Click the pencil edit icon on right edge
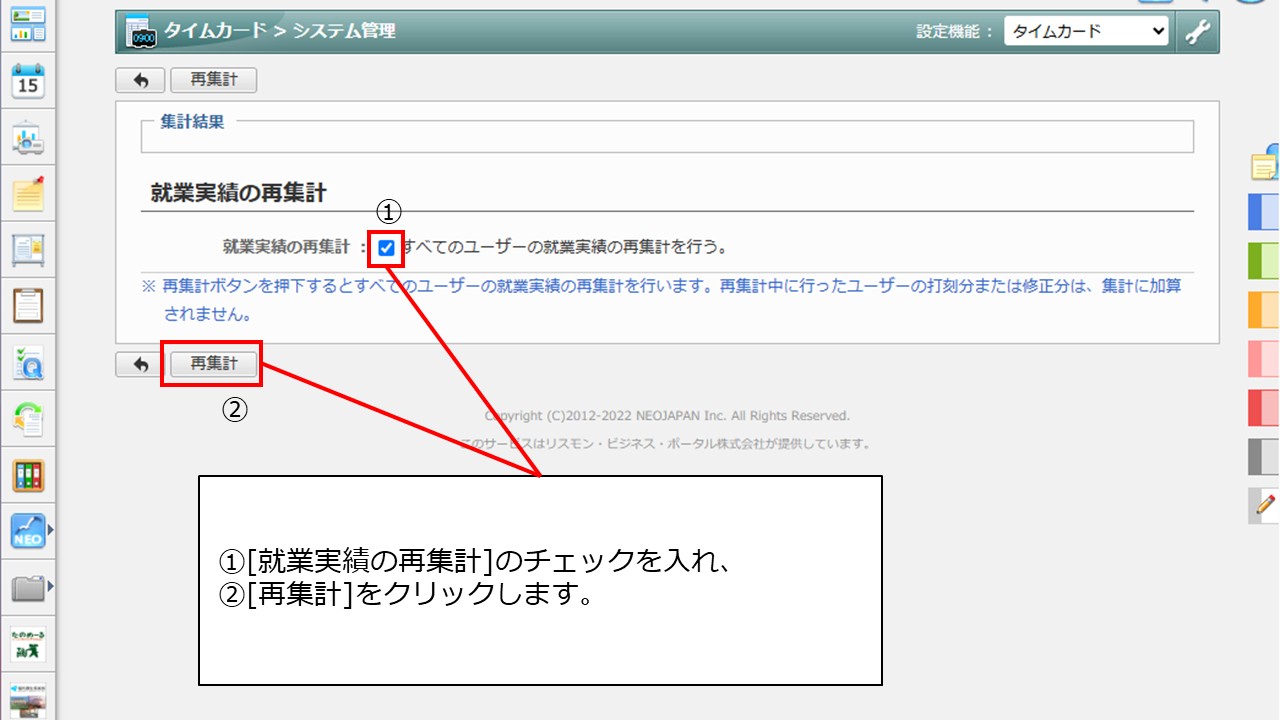Viewport: 1280px width, 720px height. click(1264, 505)
